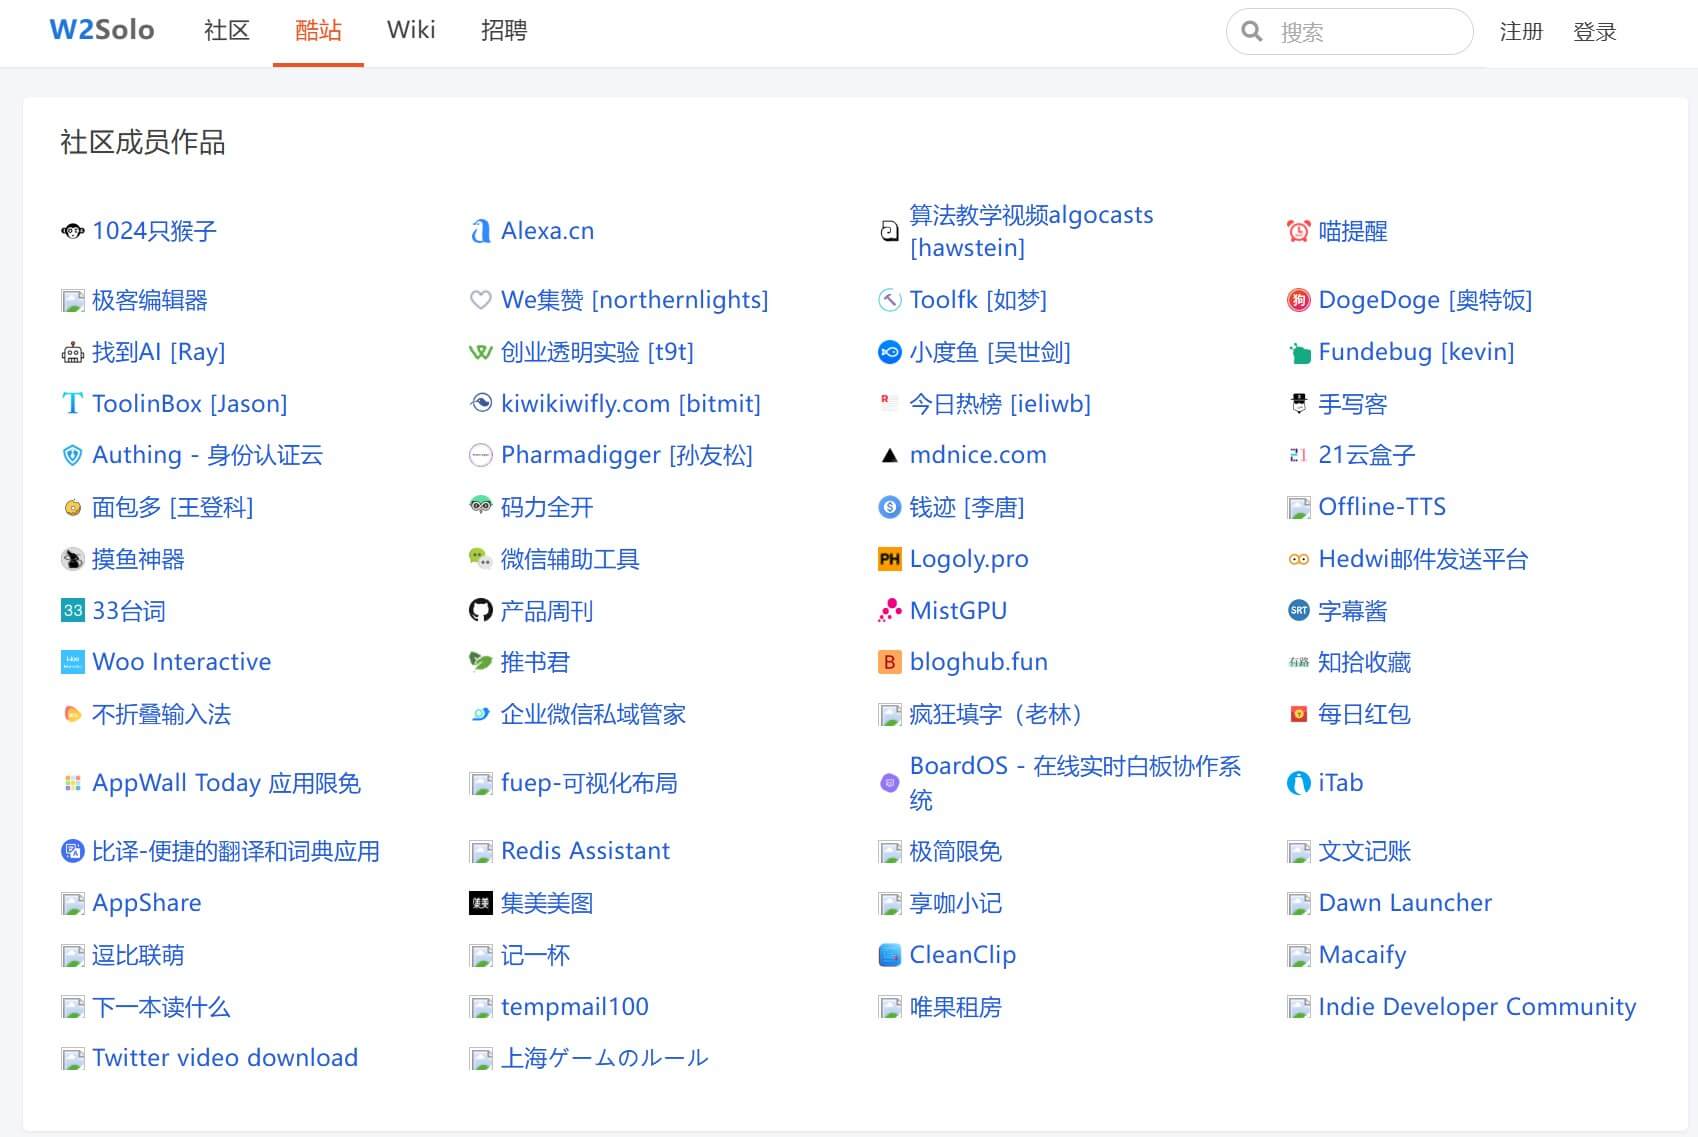Click the 注册 link

1521,32
